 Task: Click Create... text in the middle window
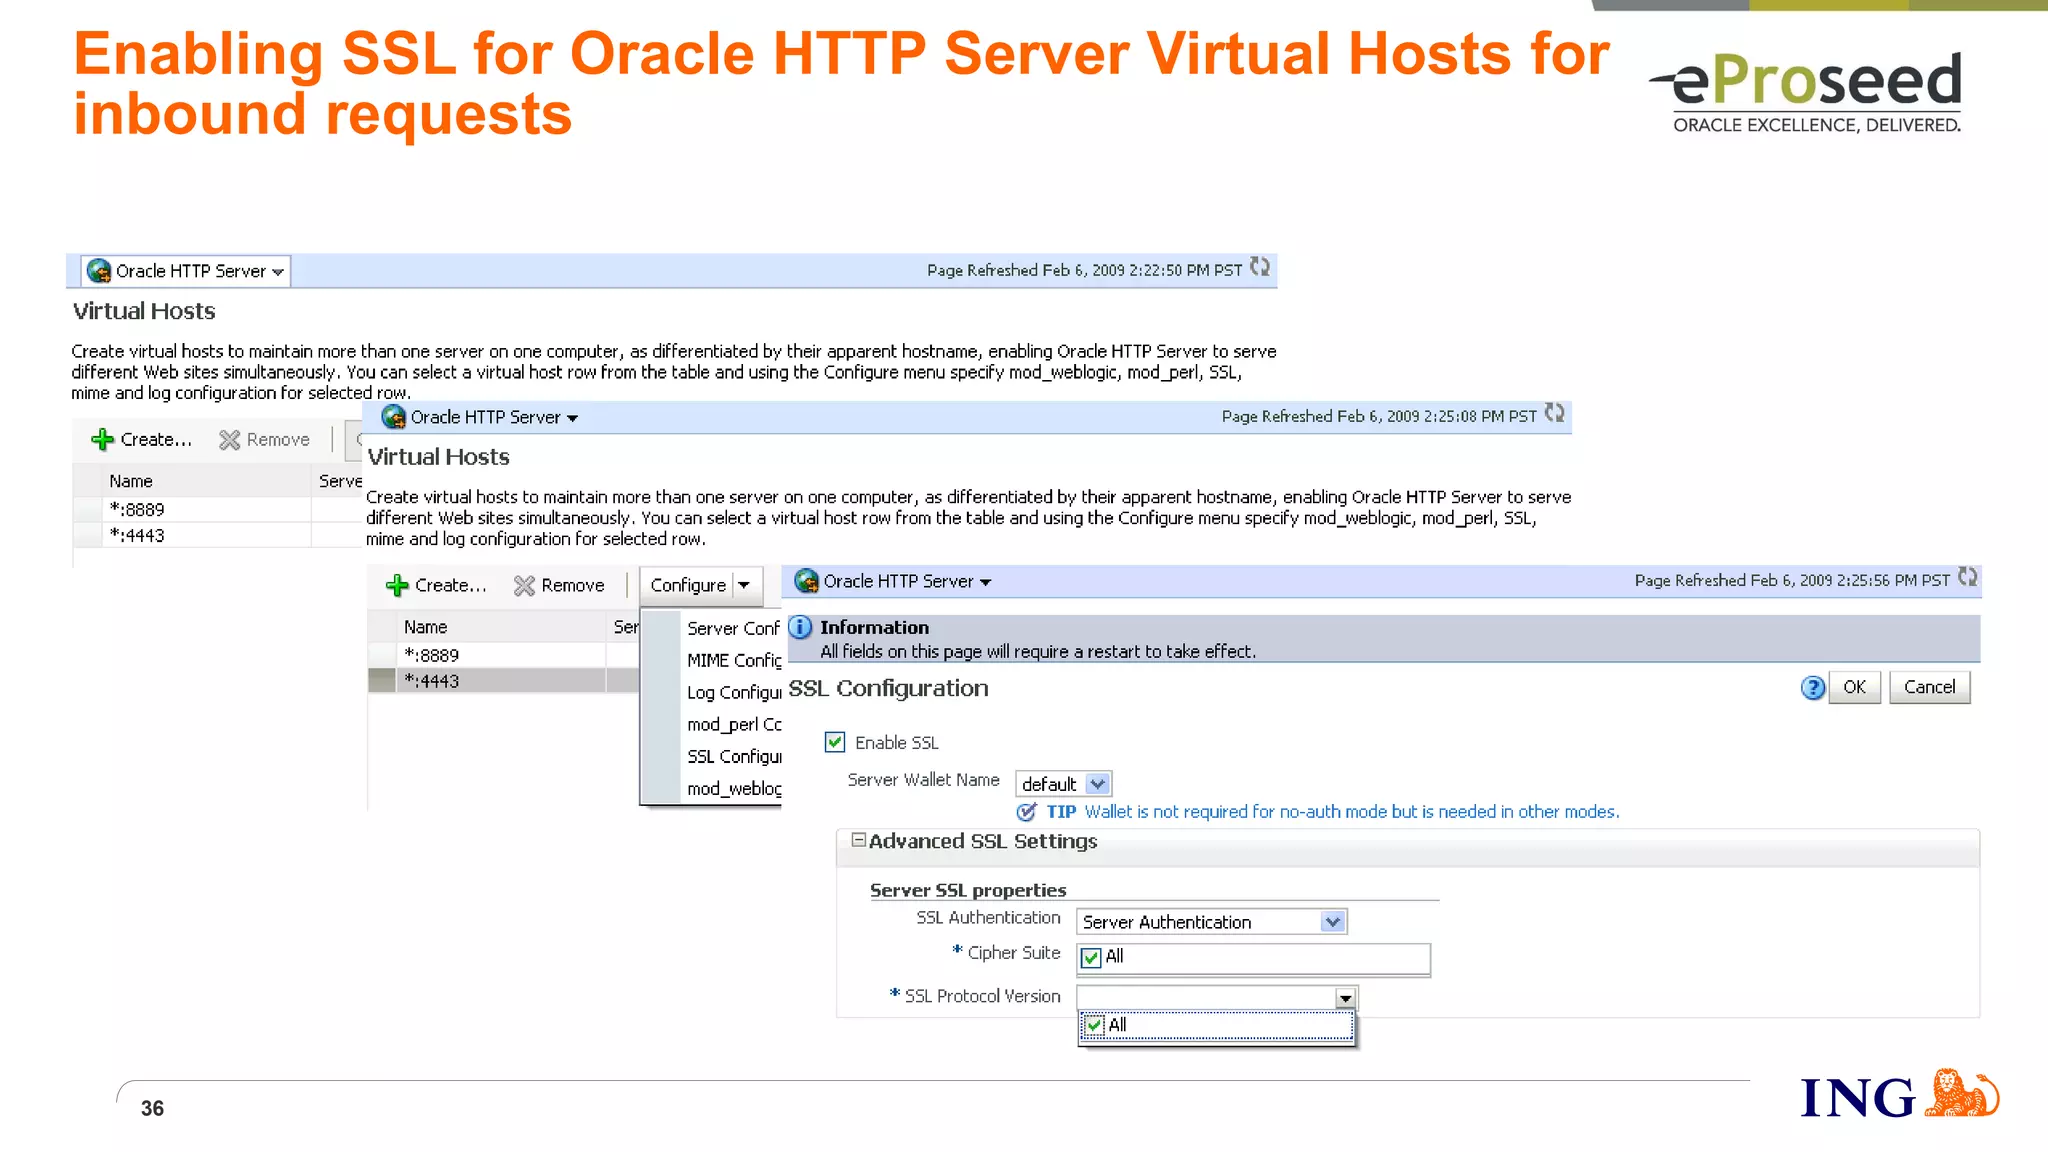451,585
